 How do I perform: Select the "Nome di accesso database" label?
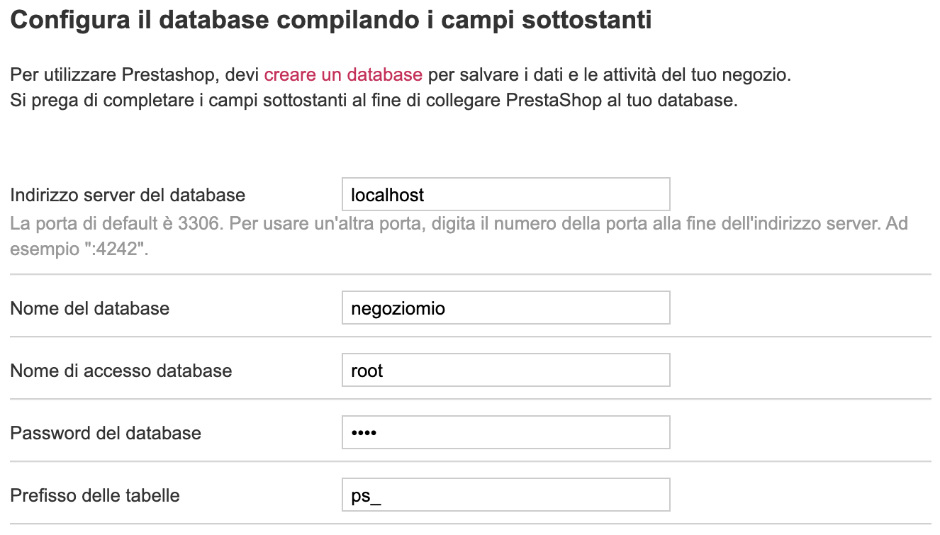121,371
